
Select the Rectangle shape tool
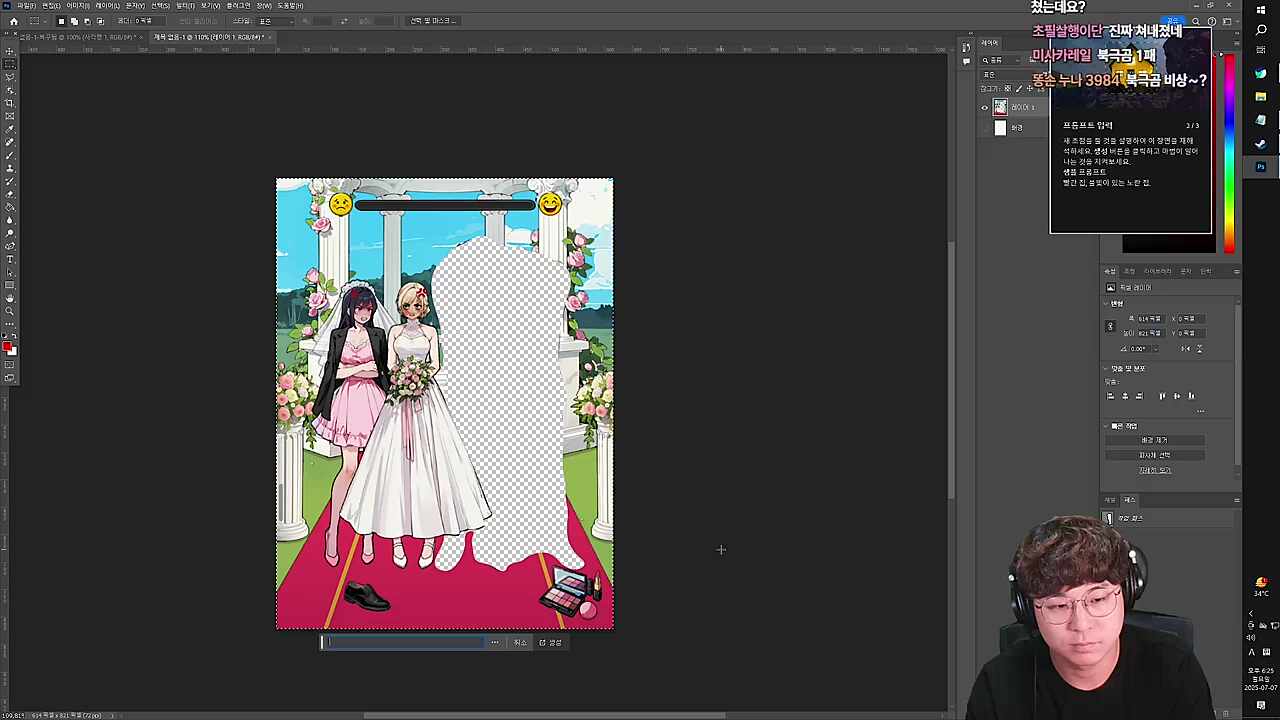10,284
